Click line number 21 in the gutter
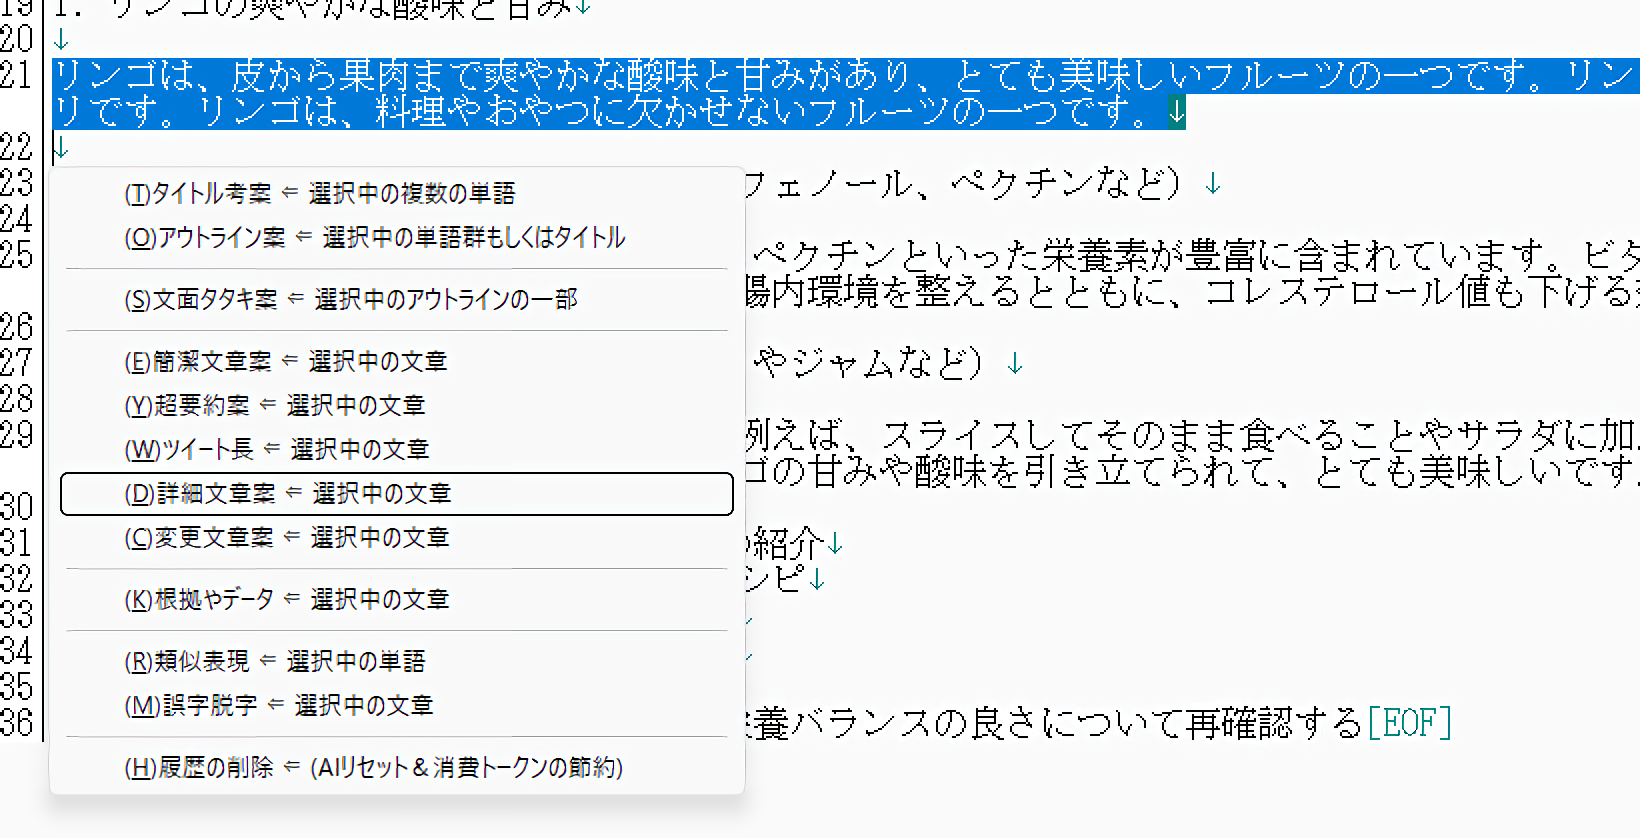 tap(17, 75)
